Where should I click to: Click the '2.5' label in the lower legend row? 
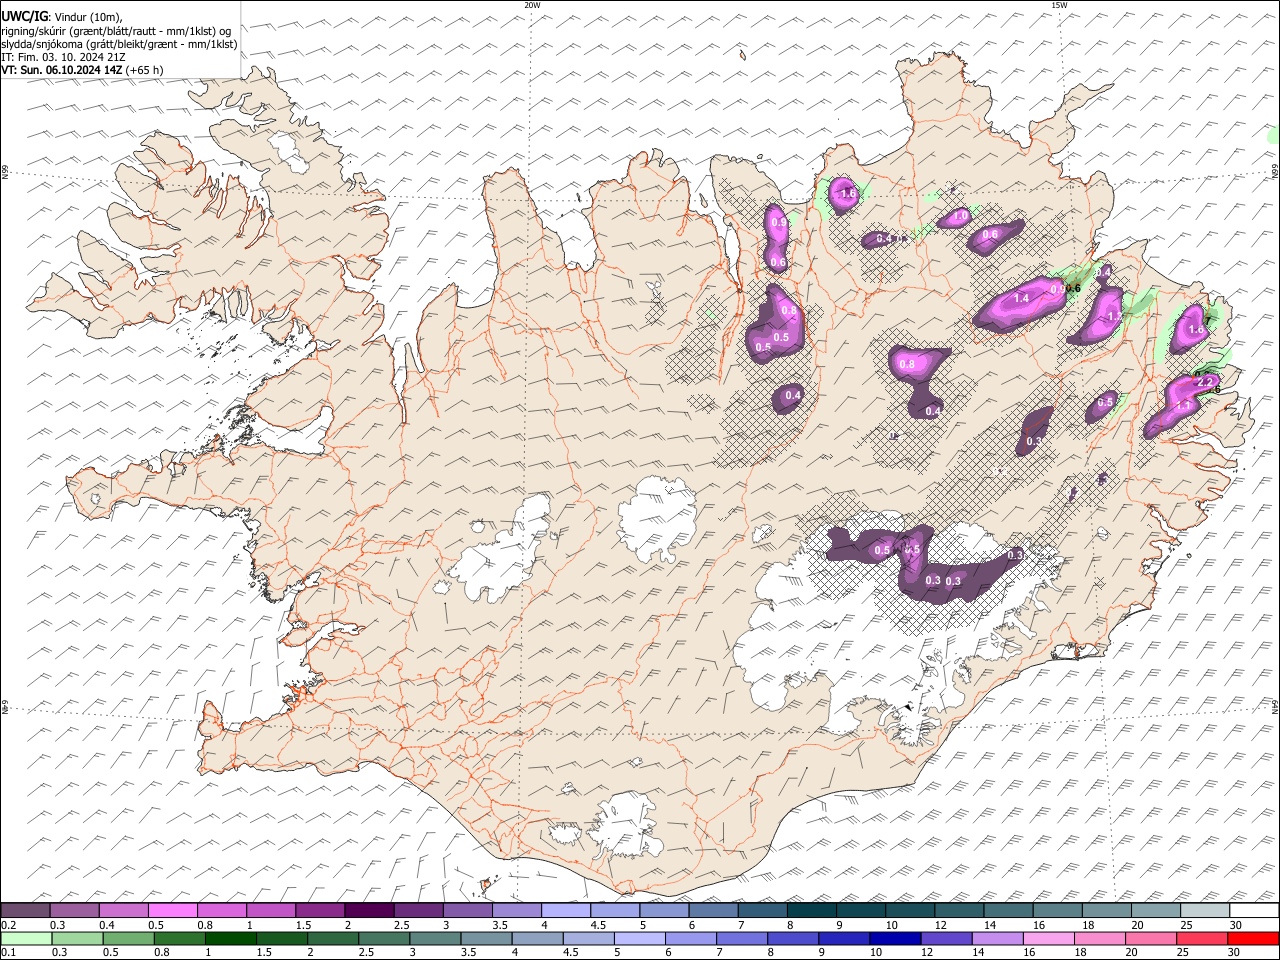coord(364,953)
